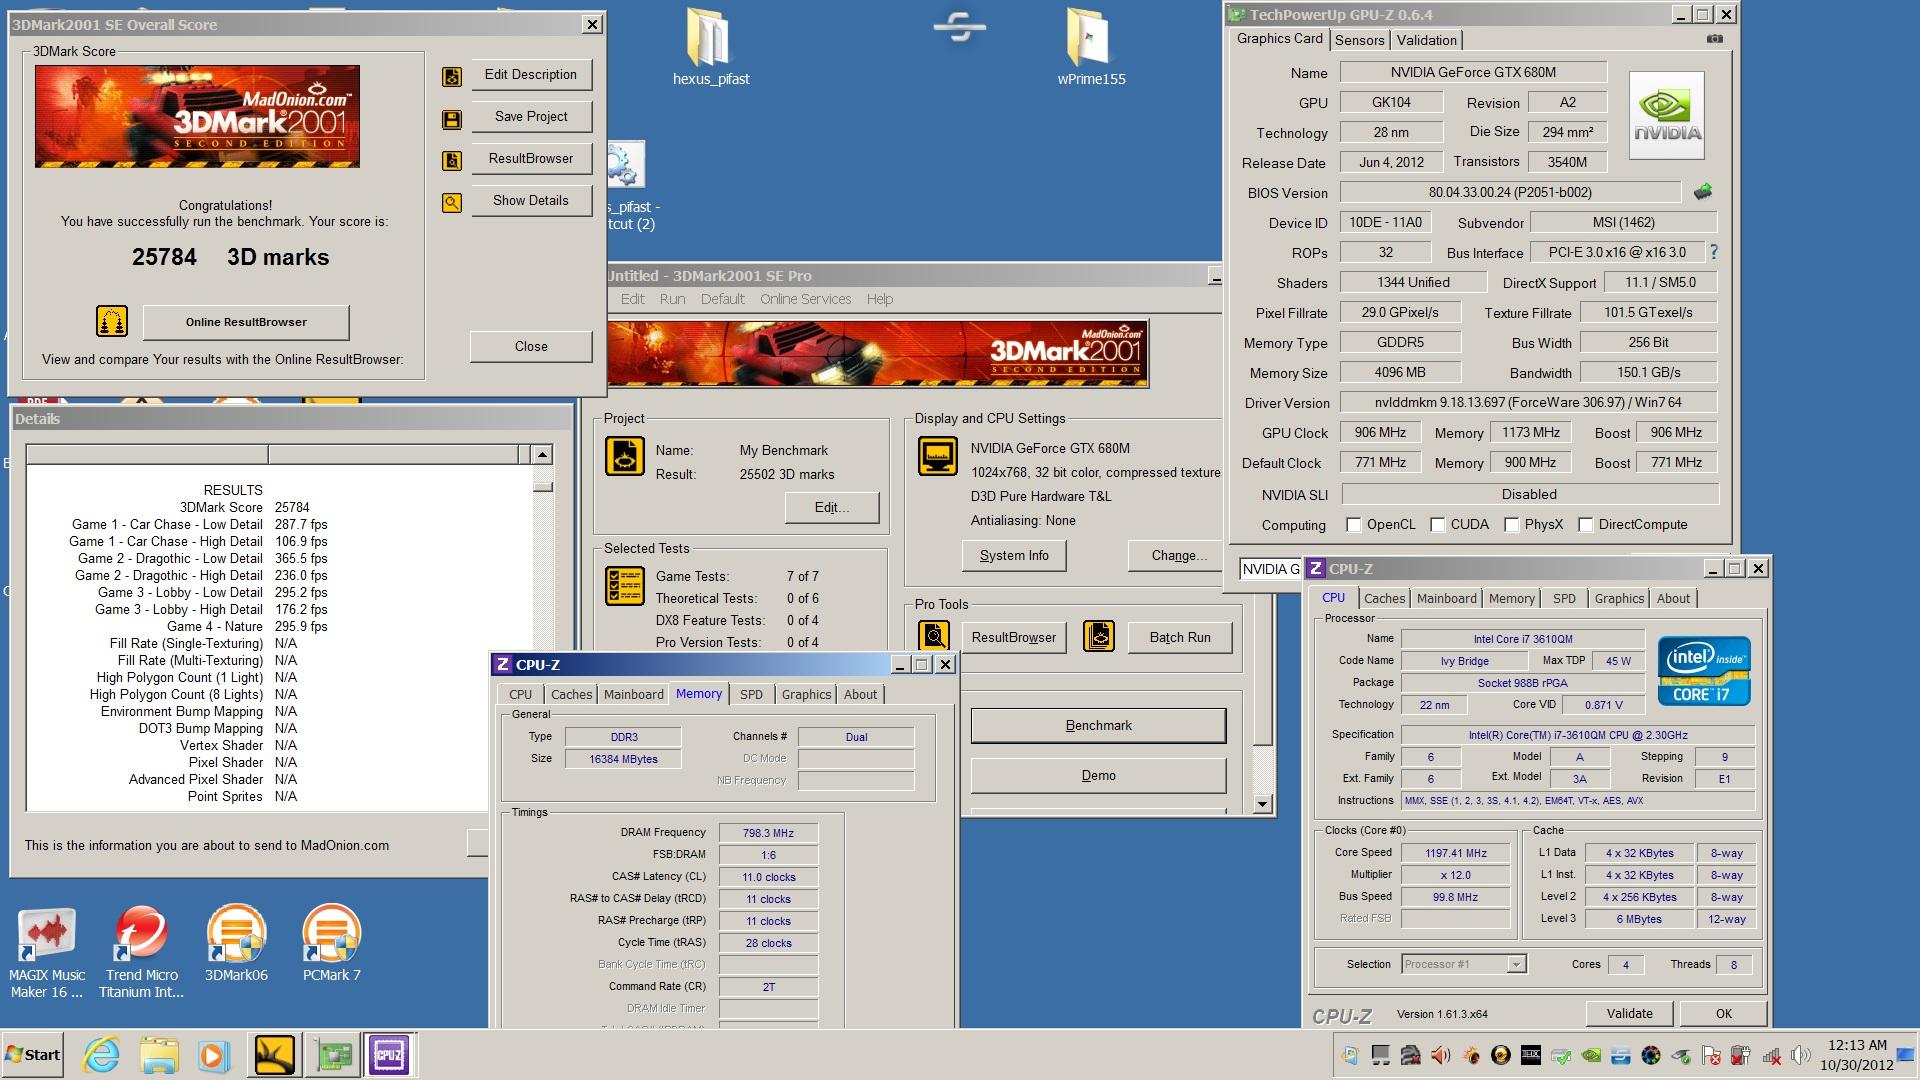Open the Help menu in 3DMark2001
1920x1080 pixels.
coord(880,299)
